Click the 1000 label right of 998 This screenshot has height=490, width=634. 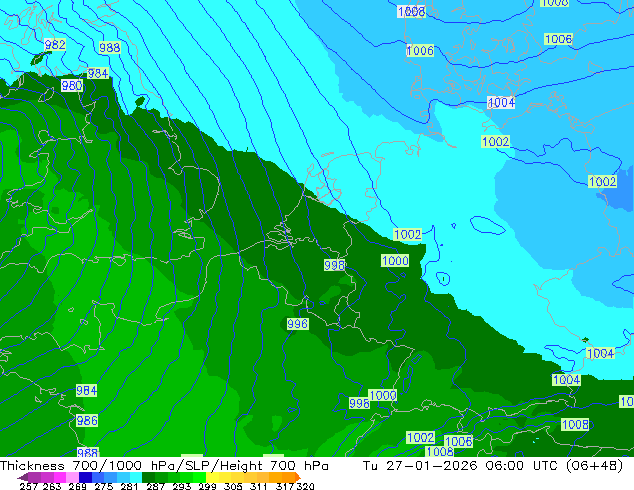[395, 261]
